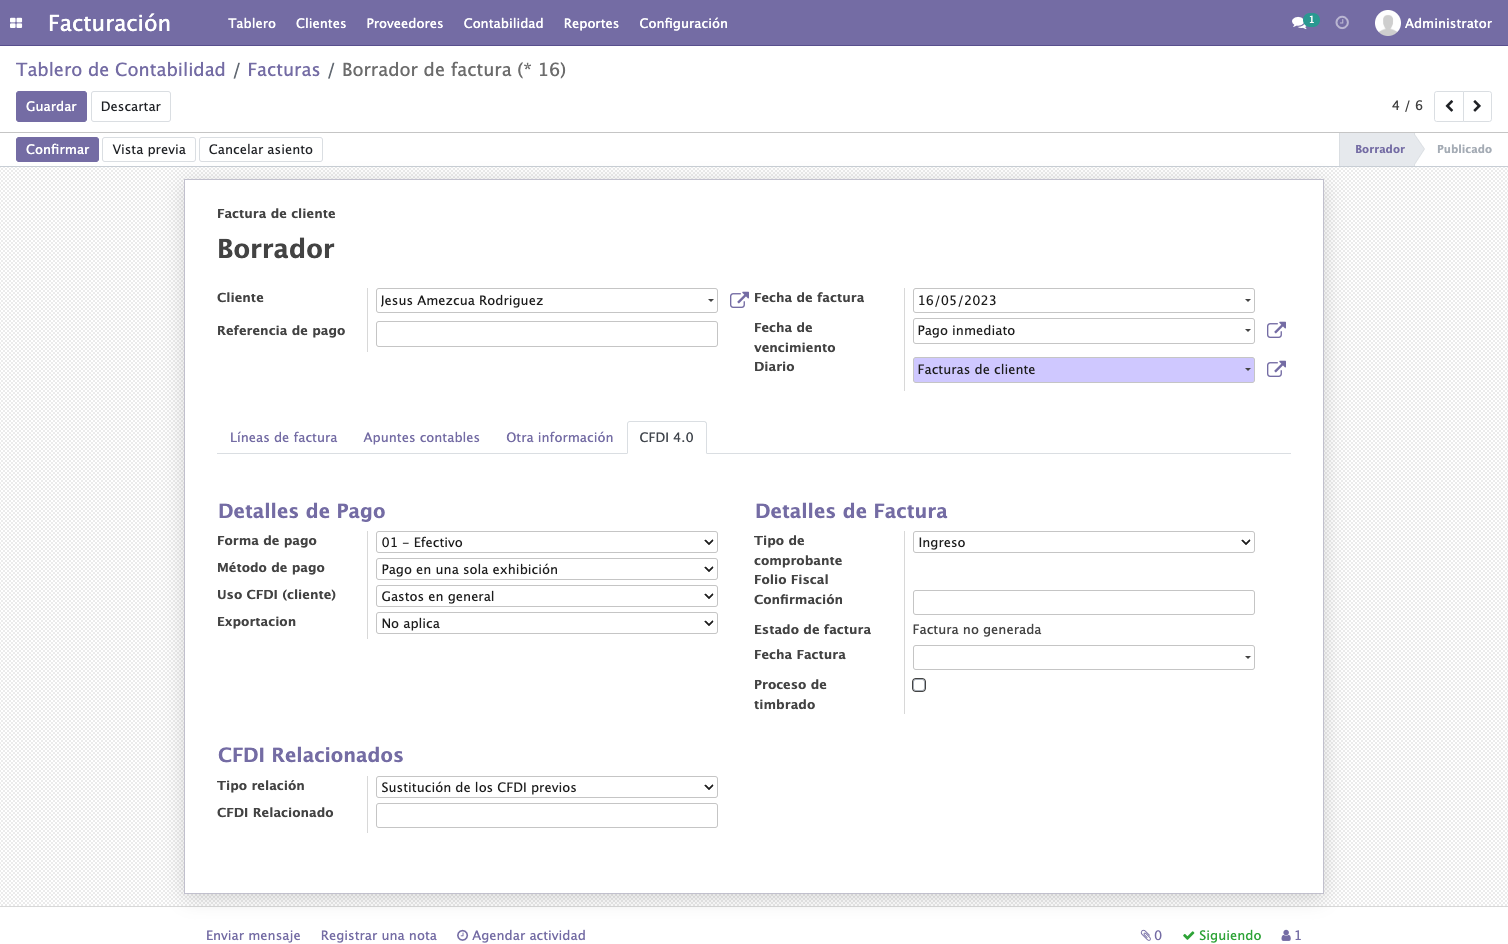The width and height of the screenshot is (1508, 944).
Task: Expand the Uso CFDI (cliente) dropdown
Action: [547, 596]
